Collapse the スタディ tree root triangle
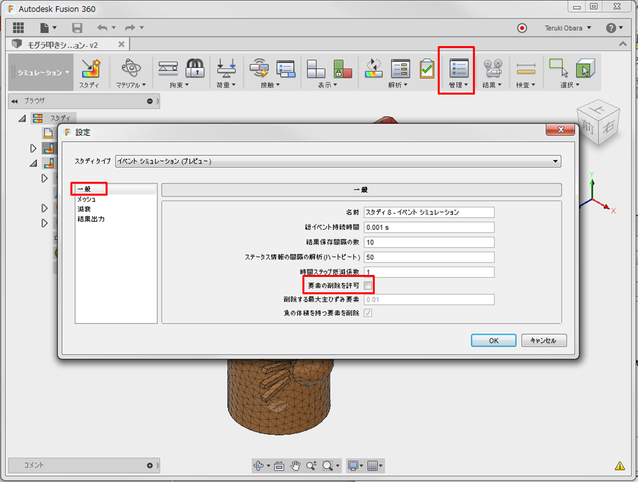The image size is (638, 482). (22, 118)
